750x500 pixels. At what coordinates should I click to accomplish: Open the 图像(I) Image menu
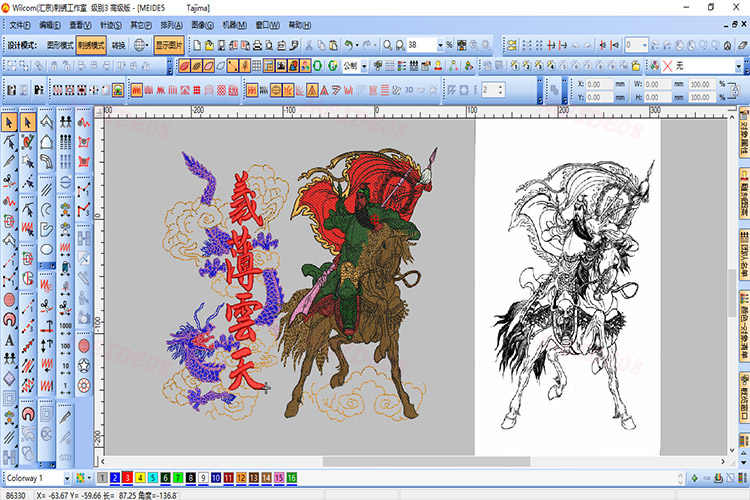click(x=230, y=24)
